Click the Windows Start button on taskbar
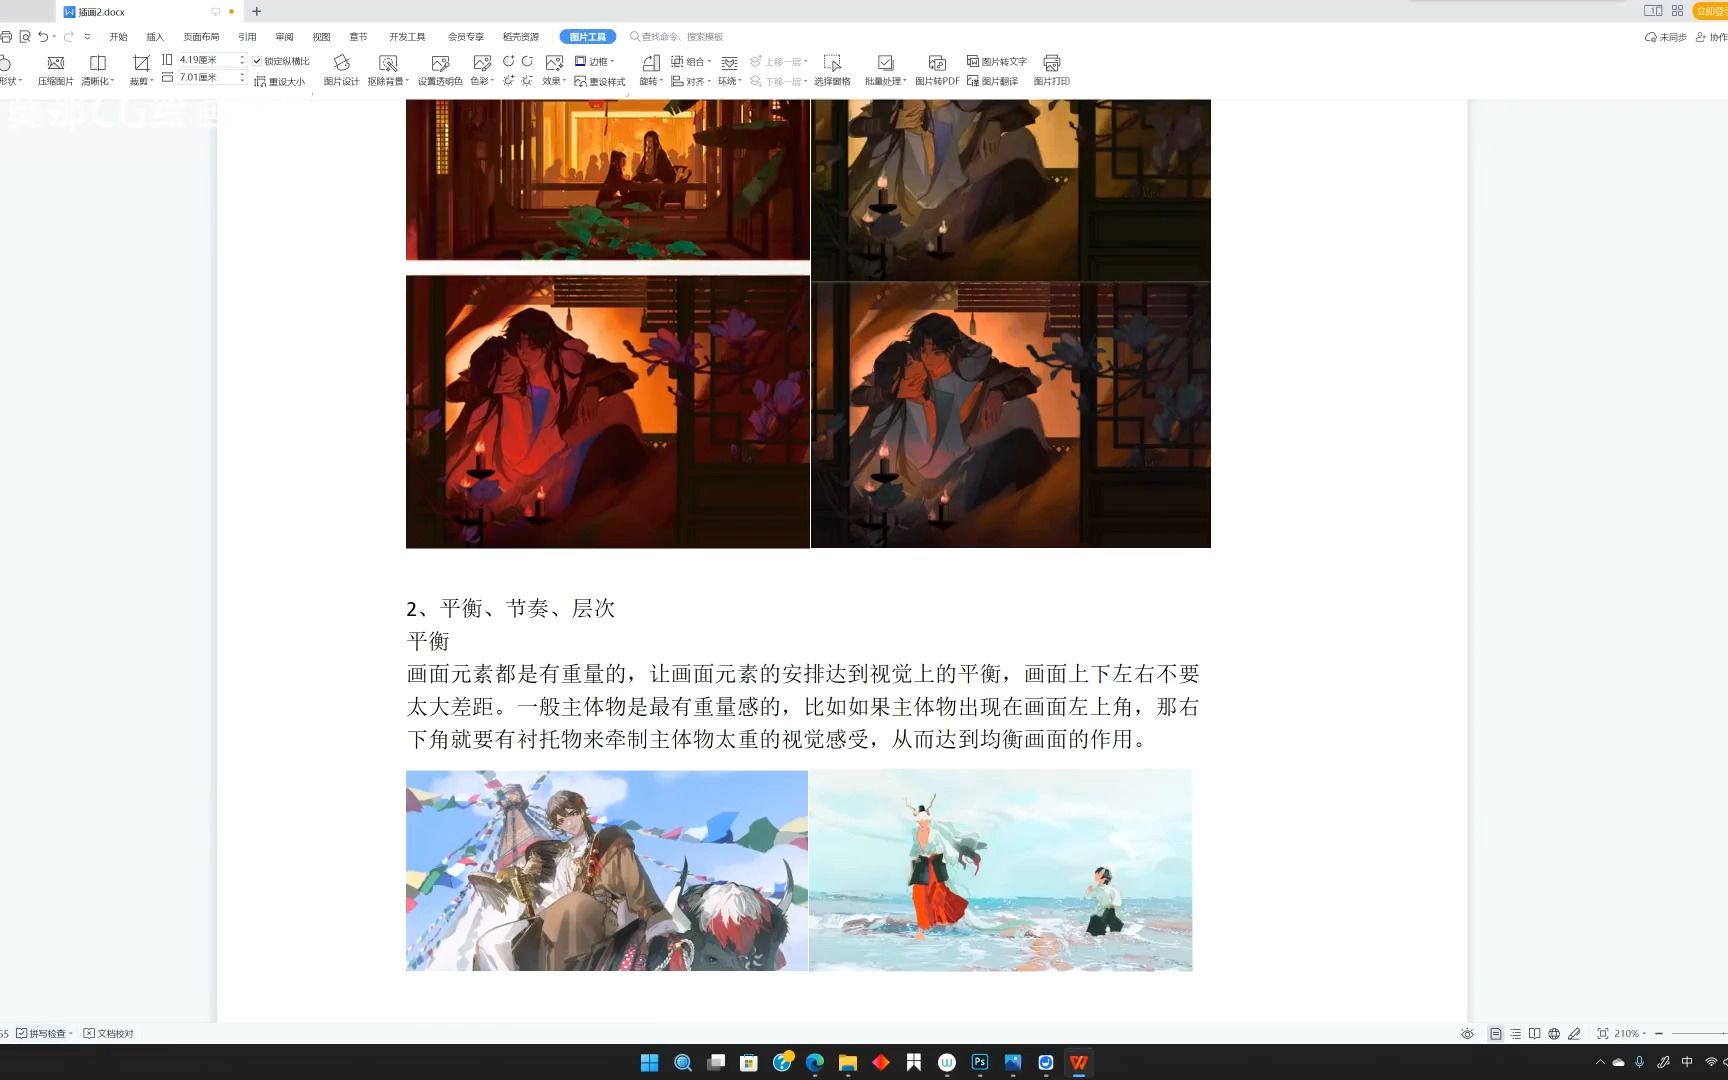 pos(649,1062)
